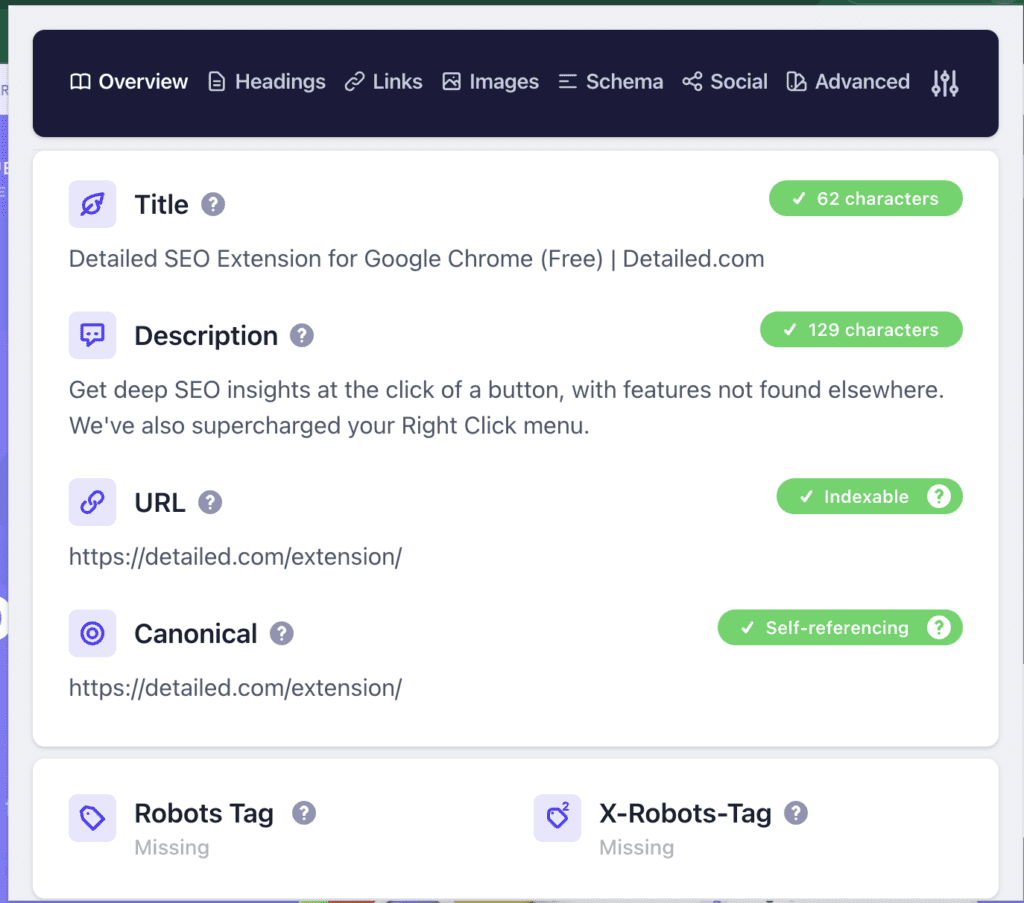Click the Links chain icon in navigation
Image resolution: width=1024 pixels, height=903 pixels.
(x=355, y=82)
